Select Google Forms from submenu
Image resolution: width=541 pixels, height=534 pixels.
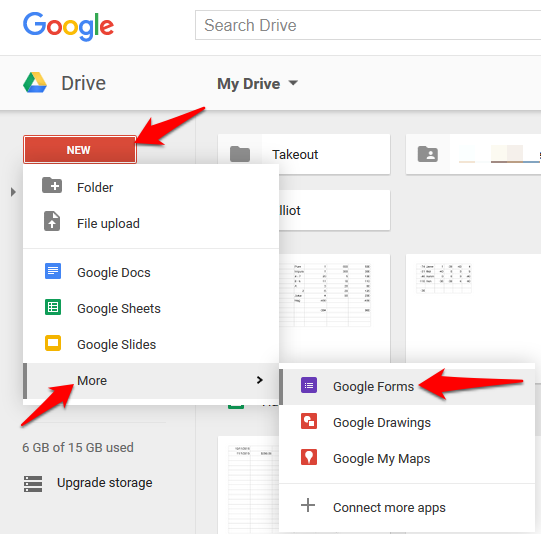pyautogui.click(x=407, y=386)
